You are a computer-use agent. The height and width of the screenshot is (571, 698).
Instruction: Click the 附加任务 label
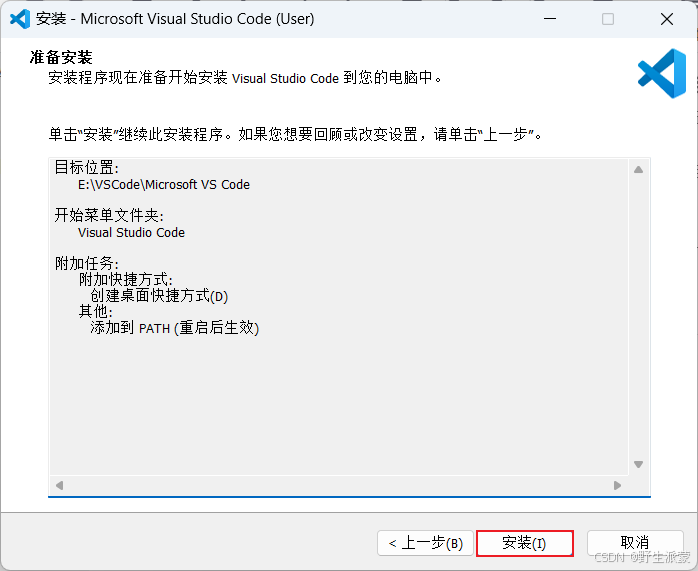(87, 263)
